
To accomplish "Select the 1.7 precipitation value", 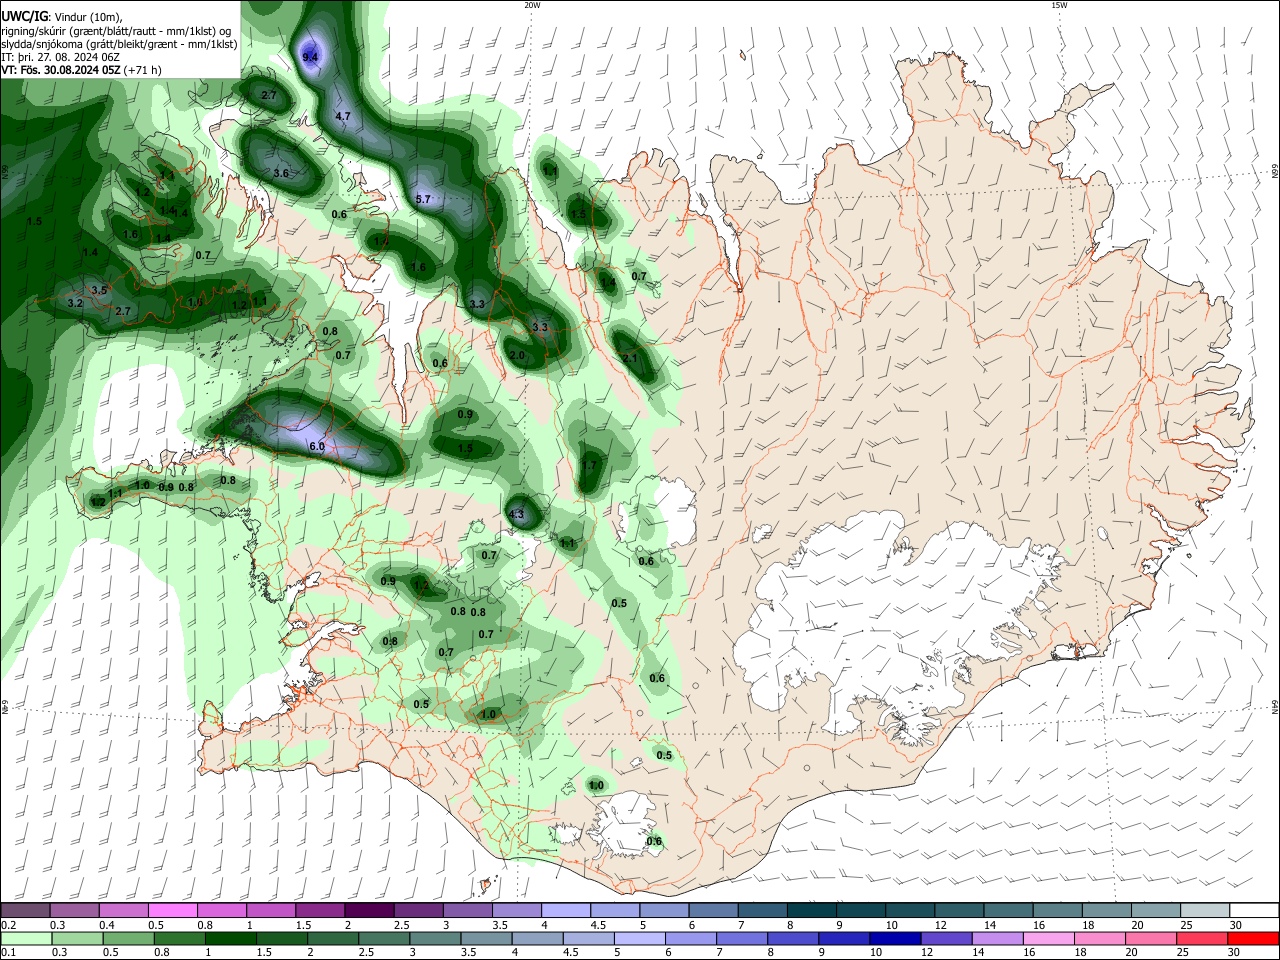I will (589, 465).
